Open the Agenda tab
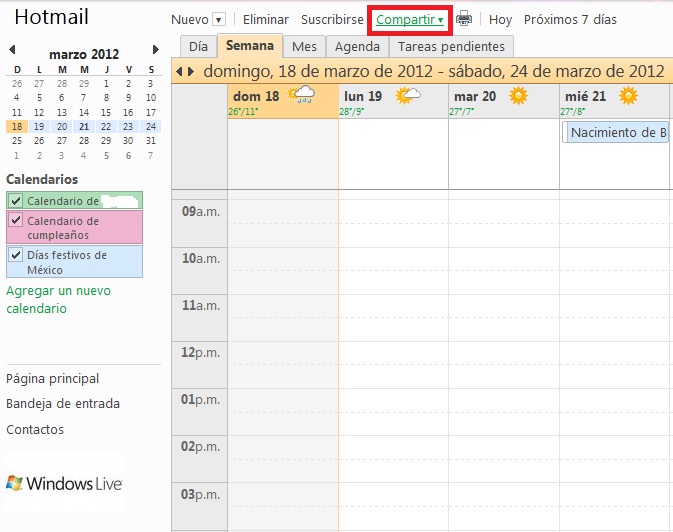The height and width of the screenshot is (532, 673). [x=358, y=46]
